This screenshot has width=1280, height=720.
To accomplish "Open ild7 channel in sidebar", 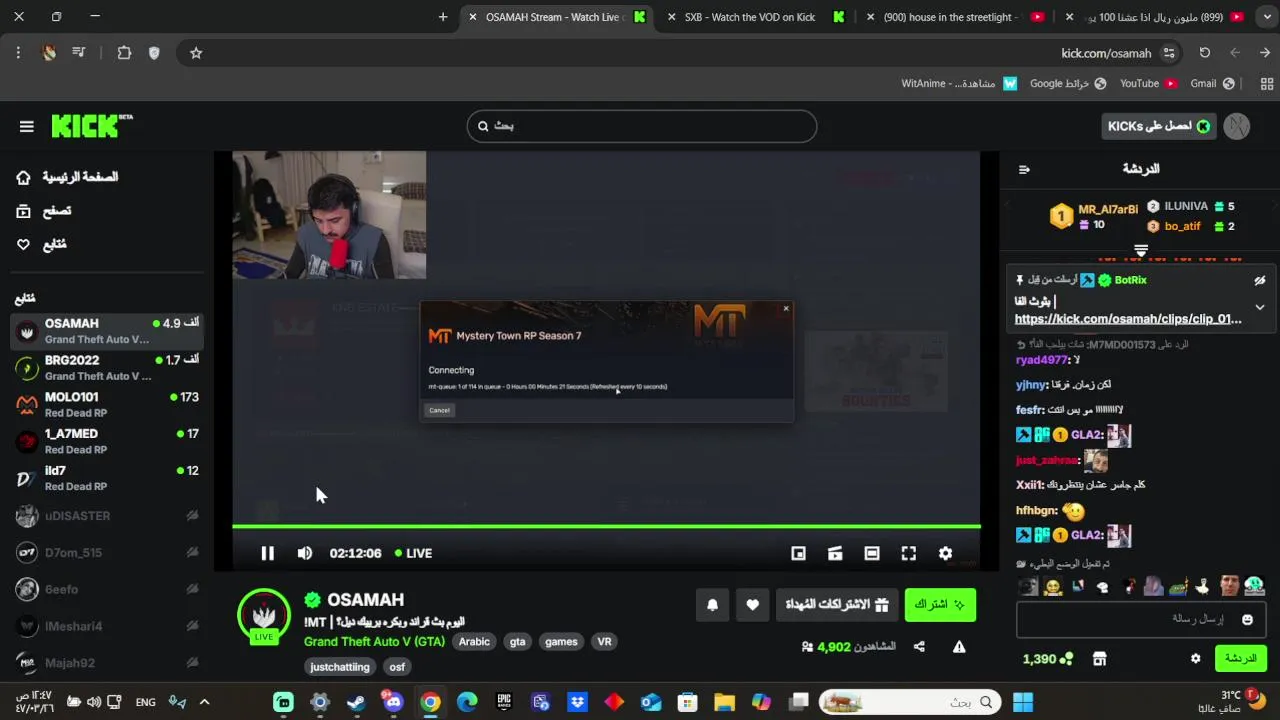I will [107, 478].
